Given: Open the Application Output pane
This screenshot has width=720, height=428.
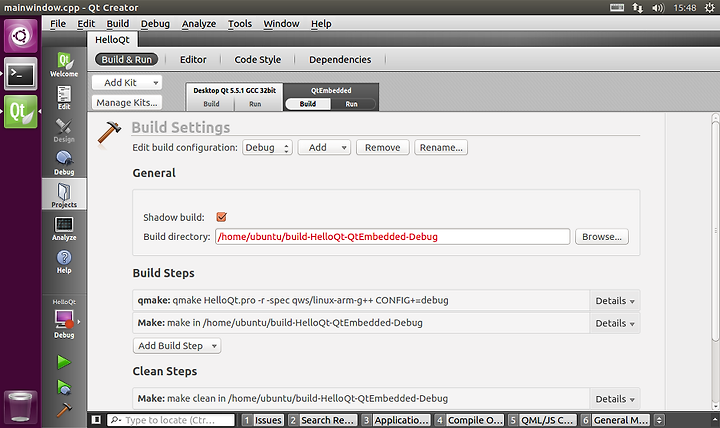Looking at the screenshot, I should 396,420.
